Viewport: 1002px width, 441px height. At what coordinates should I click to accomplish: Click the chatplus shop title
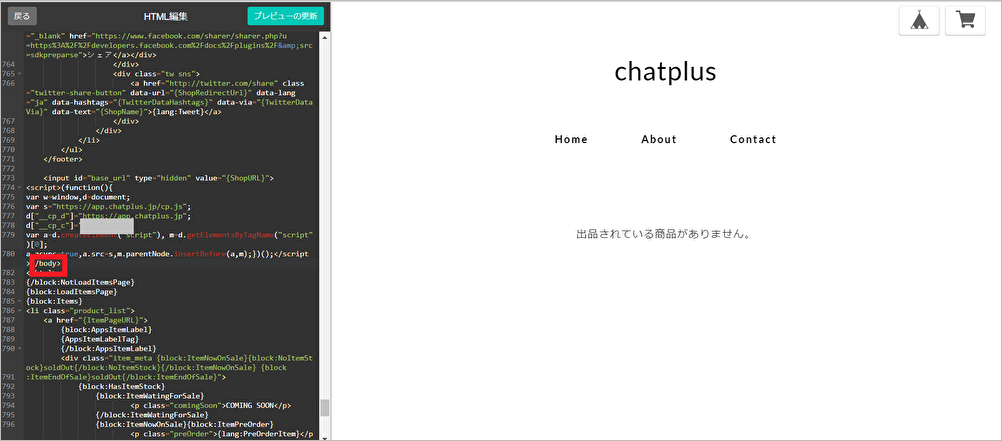(x=665, y=72)
